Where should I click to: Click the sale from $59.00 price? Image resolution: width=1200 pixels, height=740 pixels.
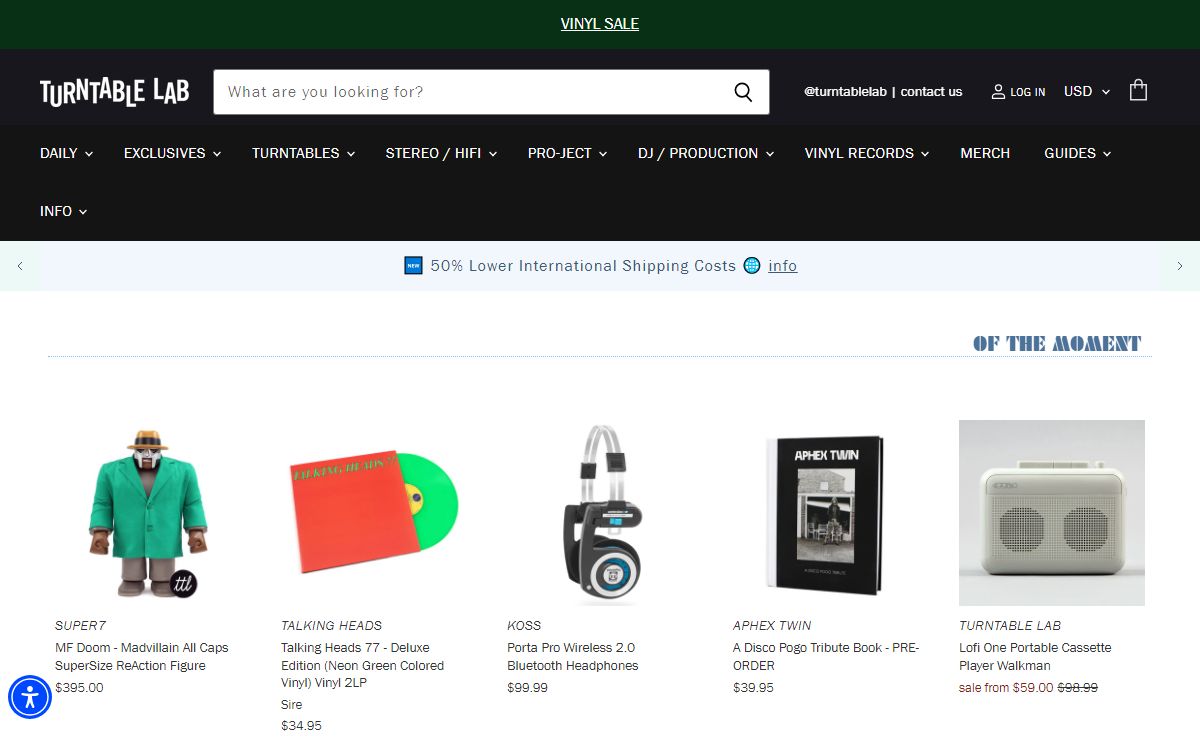pos(1006,688)
